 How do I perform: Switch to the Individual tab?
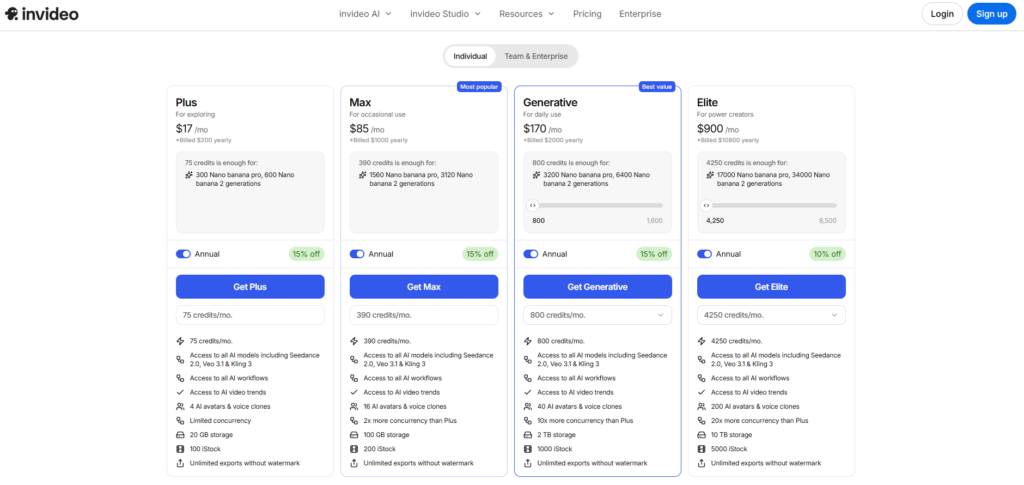[x=470, y=56]
